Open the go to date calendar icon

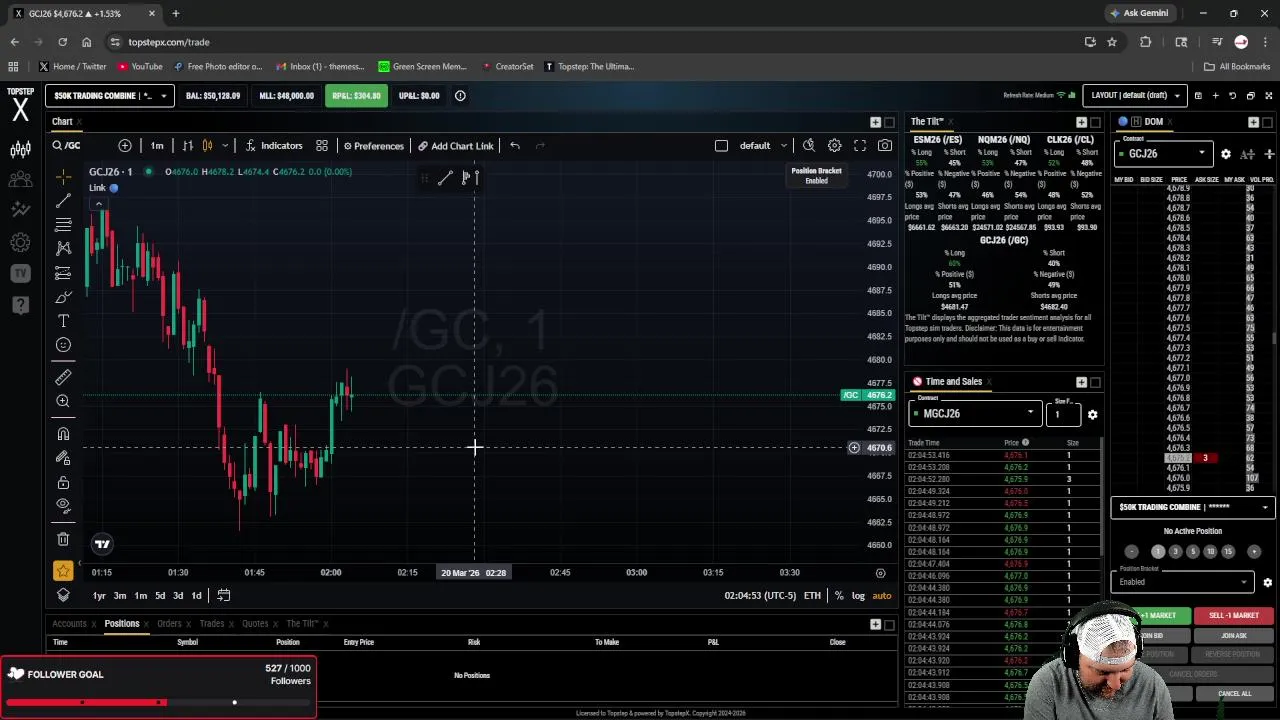click(x=223, y=596)
